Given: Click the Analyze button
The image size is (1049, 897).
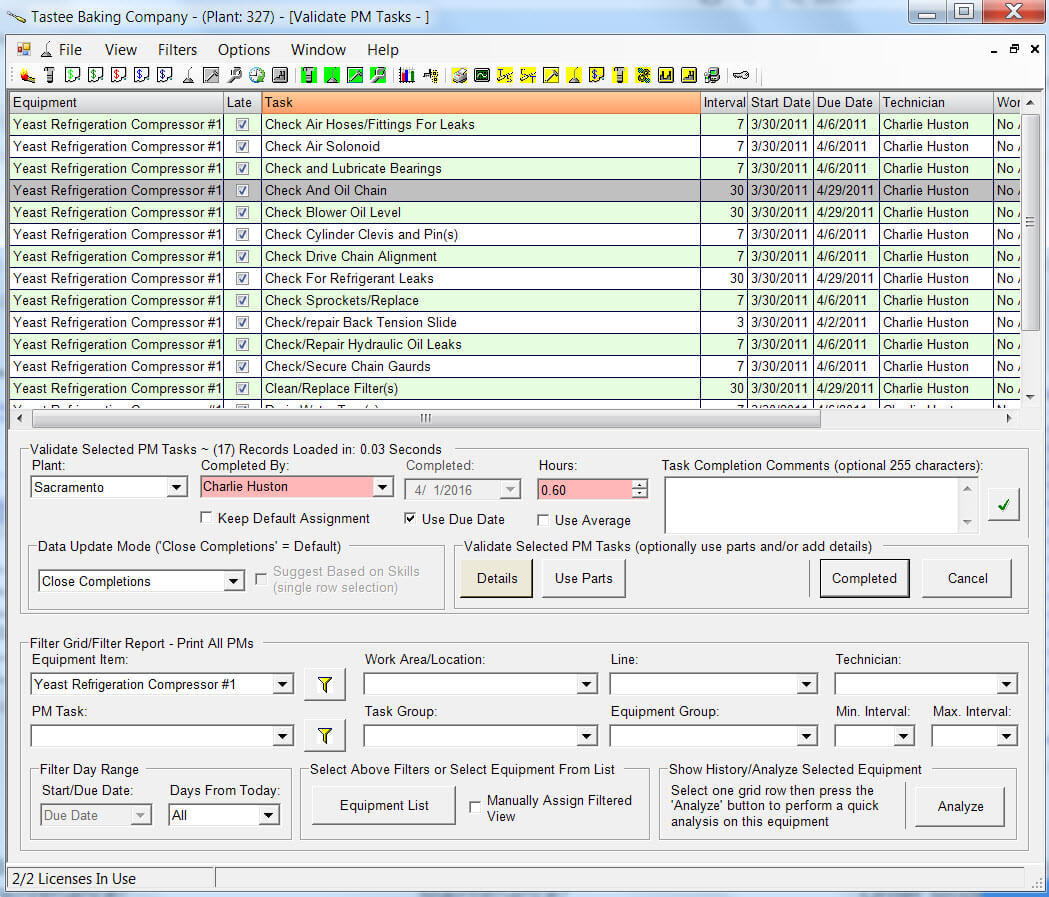Looking at the screenshot, I should click(960, 807).
